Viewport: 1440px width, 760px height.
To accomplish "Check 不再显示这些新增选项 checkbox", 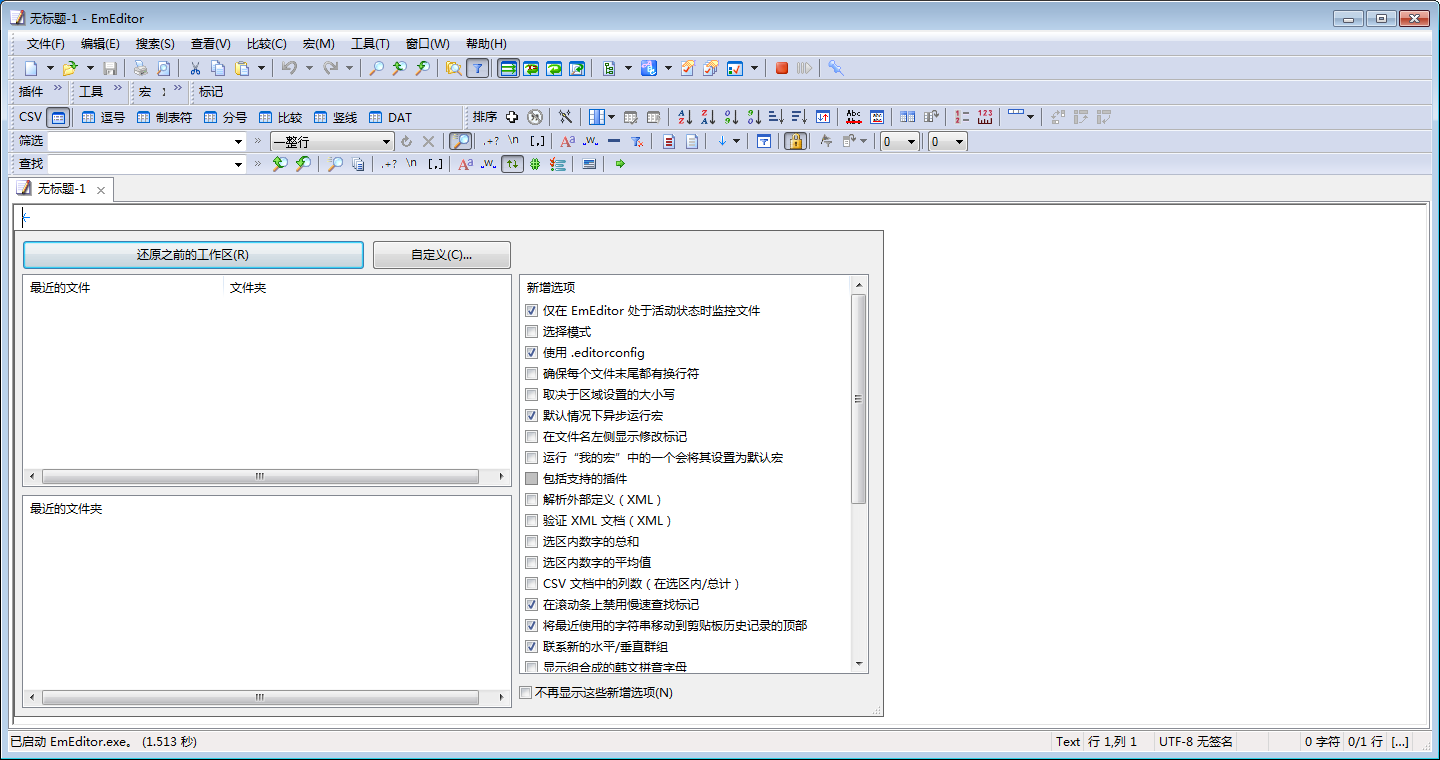I will (x=526, y=692).
